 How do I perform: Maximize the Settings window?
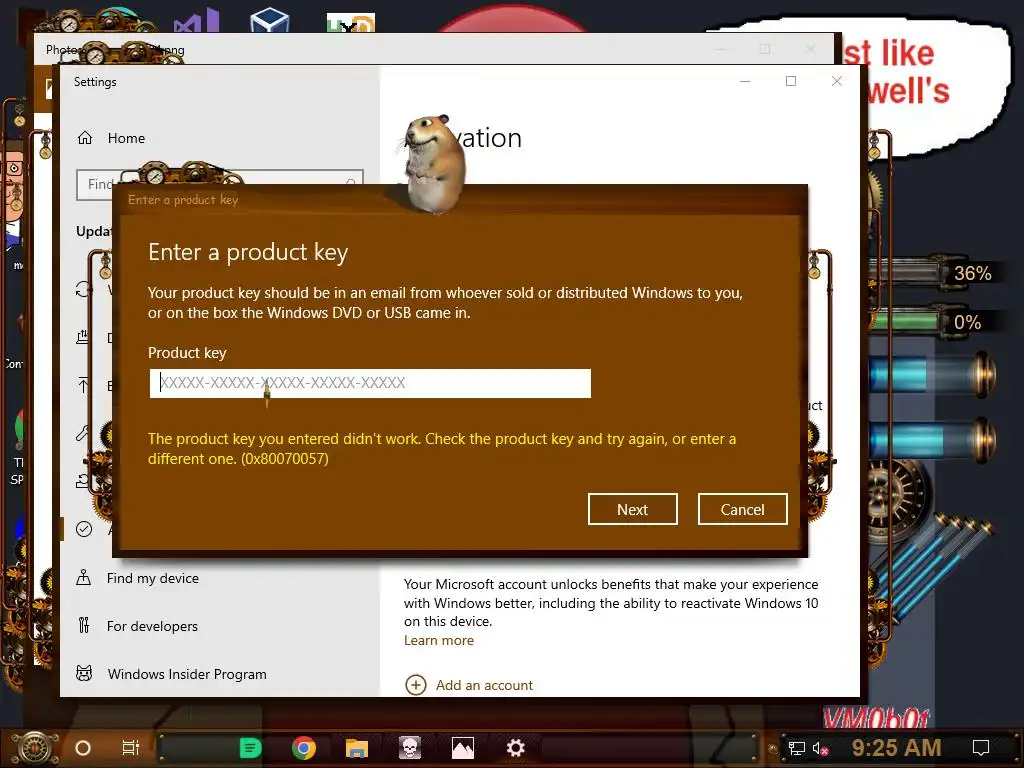(x=791, y=81)
